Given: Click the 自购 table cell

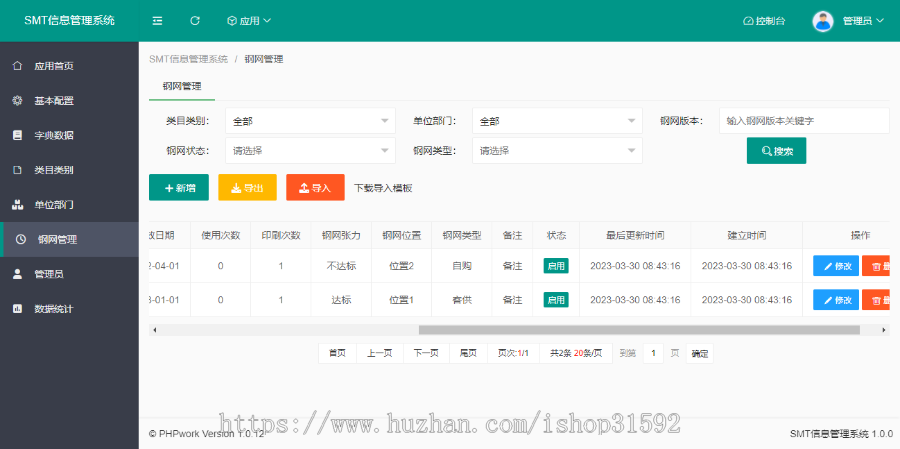Looking at the screenshot, I should tap(461, 266).
